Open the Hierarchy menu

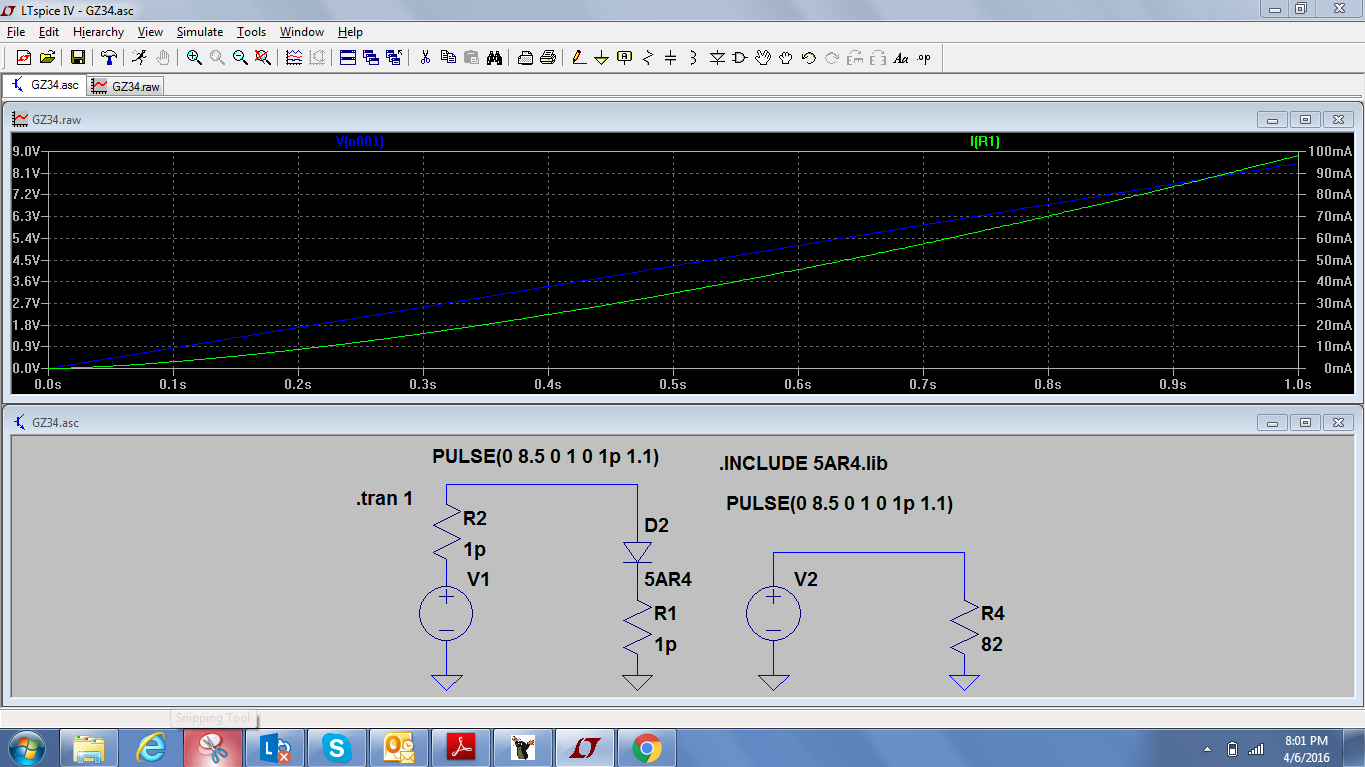point(98,32)
